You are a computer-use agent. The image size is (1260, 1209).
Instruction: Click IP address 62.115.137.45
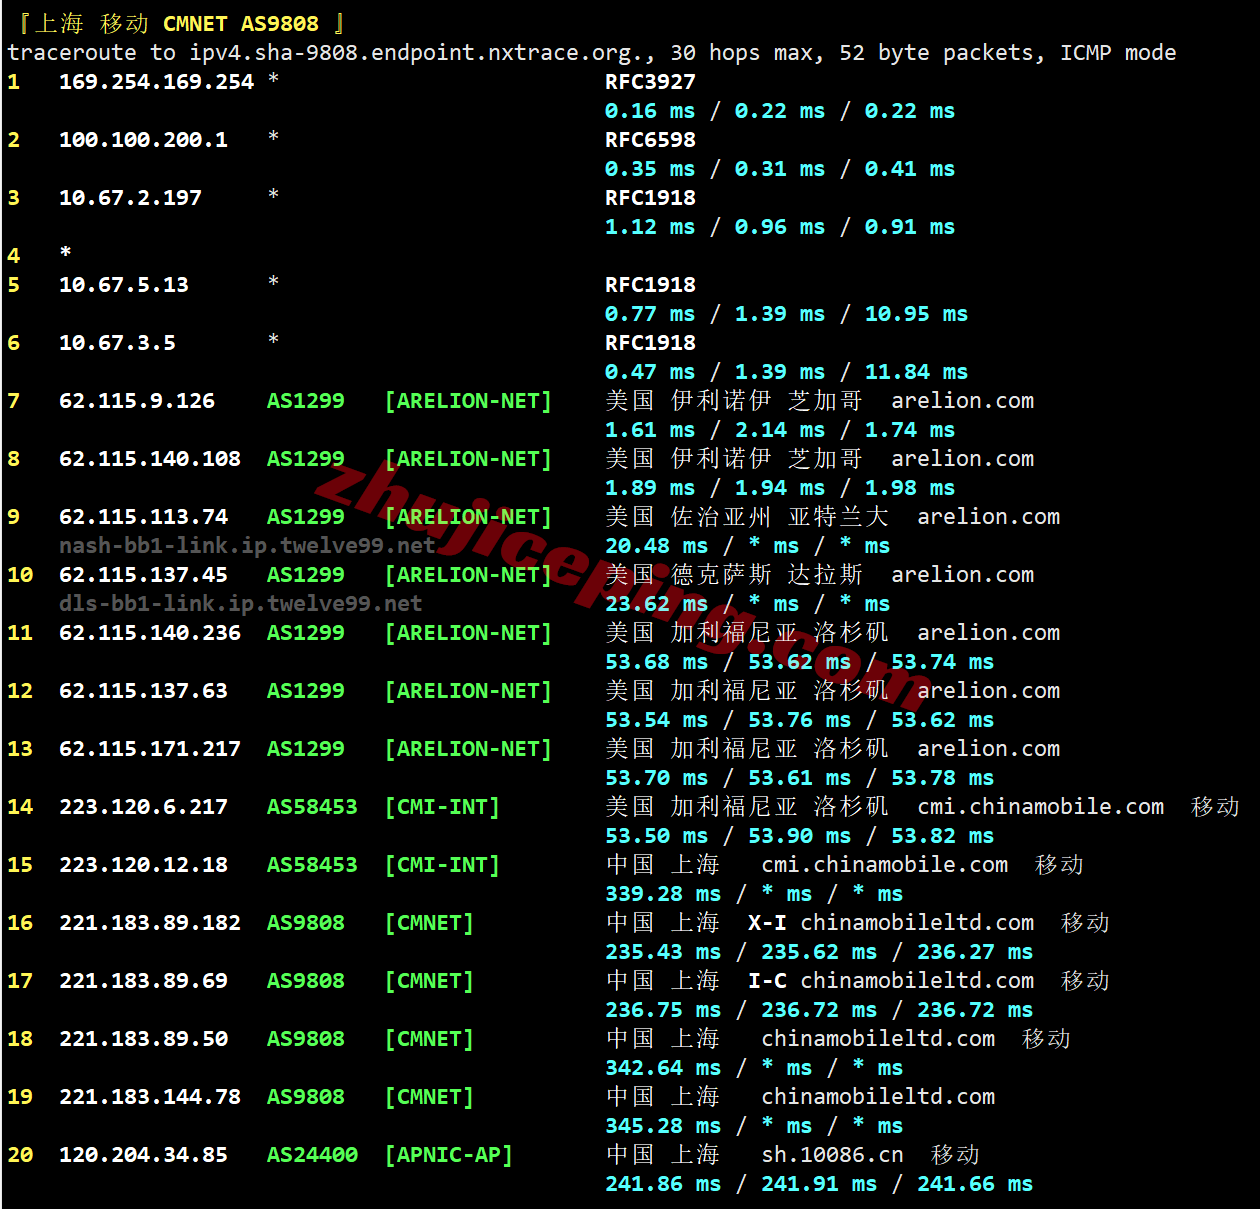pyautogui.click(x=144, y=575)
